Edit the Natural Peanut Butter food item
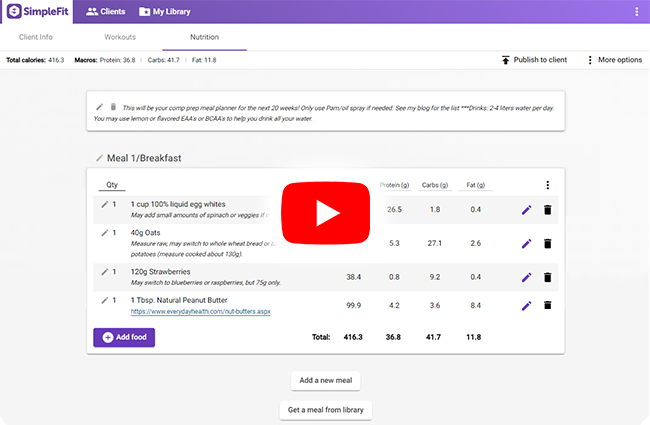650x425 pixels. pos(526,306)
